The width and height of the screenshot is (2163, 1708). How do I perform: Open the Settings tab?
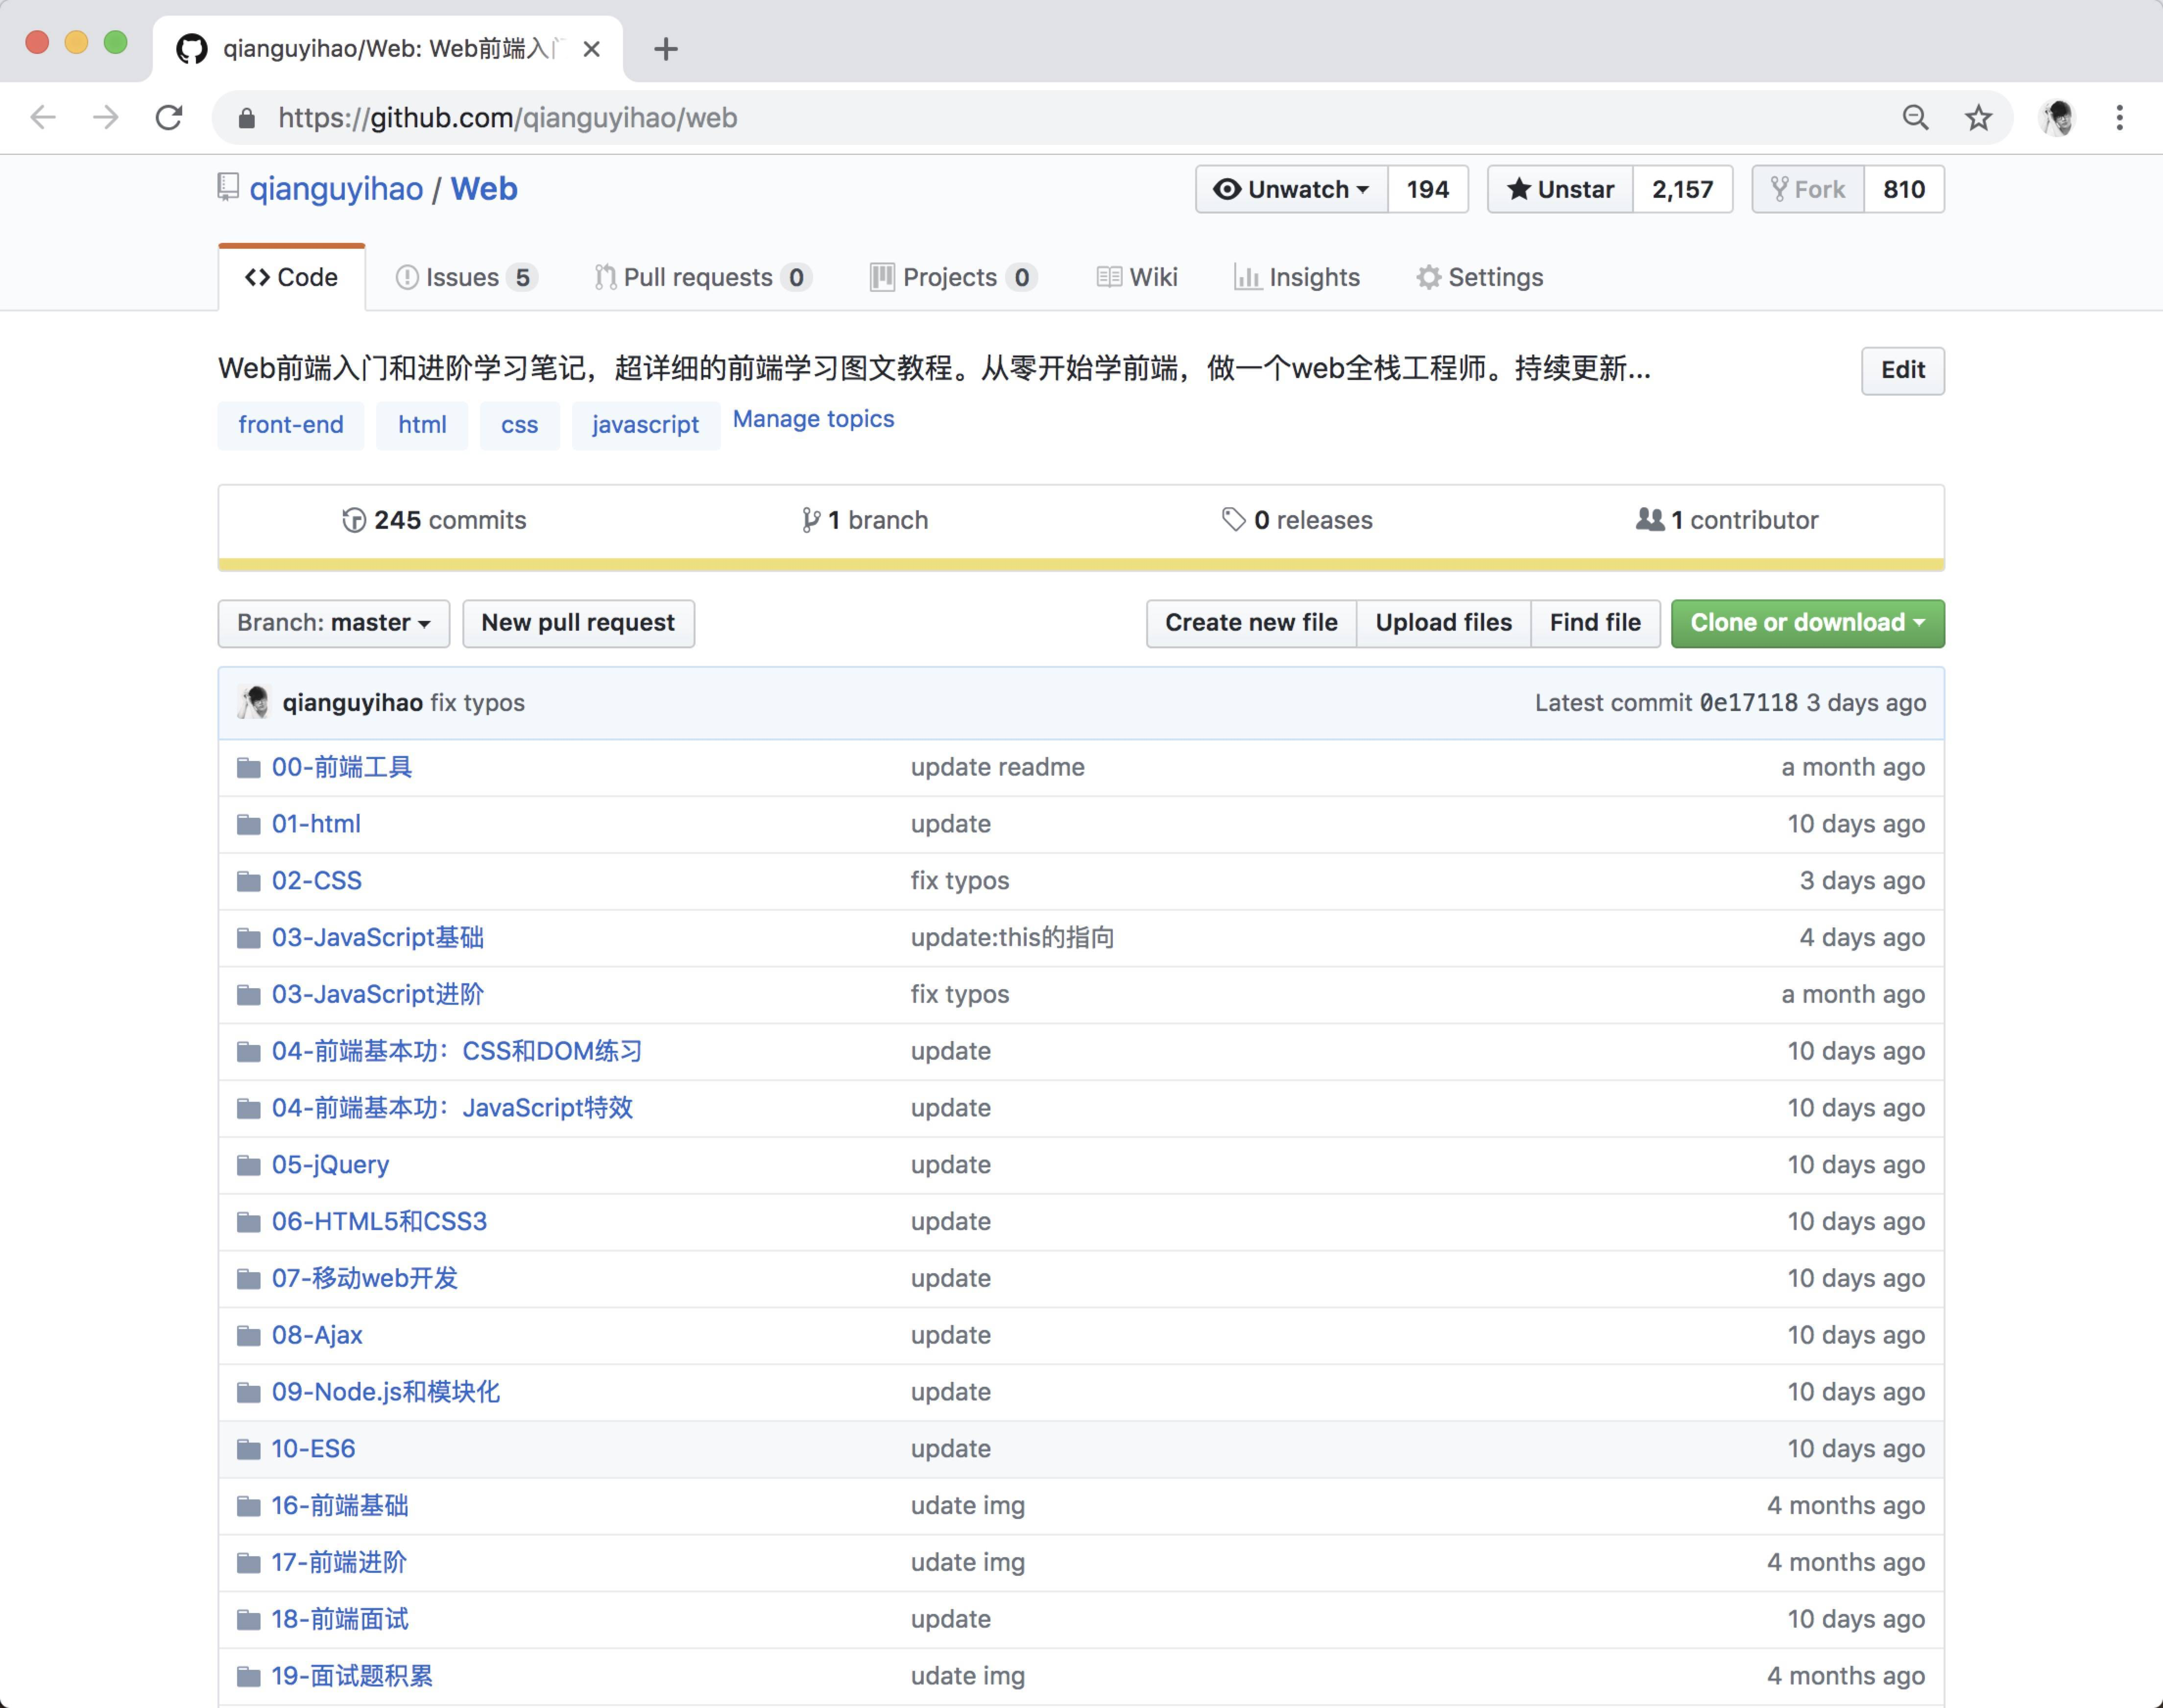tap(1480, 277)
